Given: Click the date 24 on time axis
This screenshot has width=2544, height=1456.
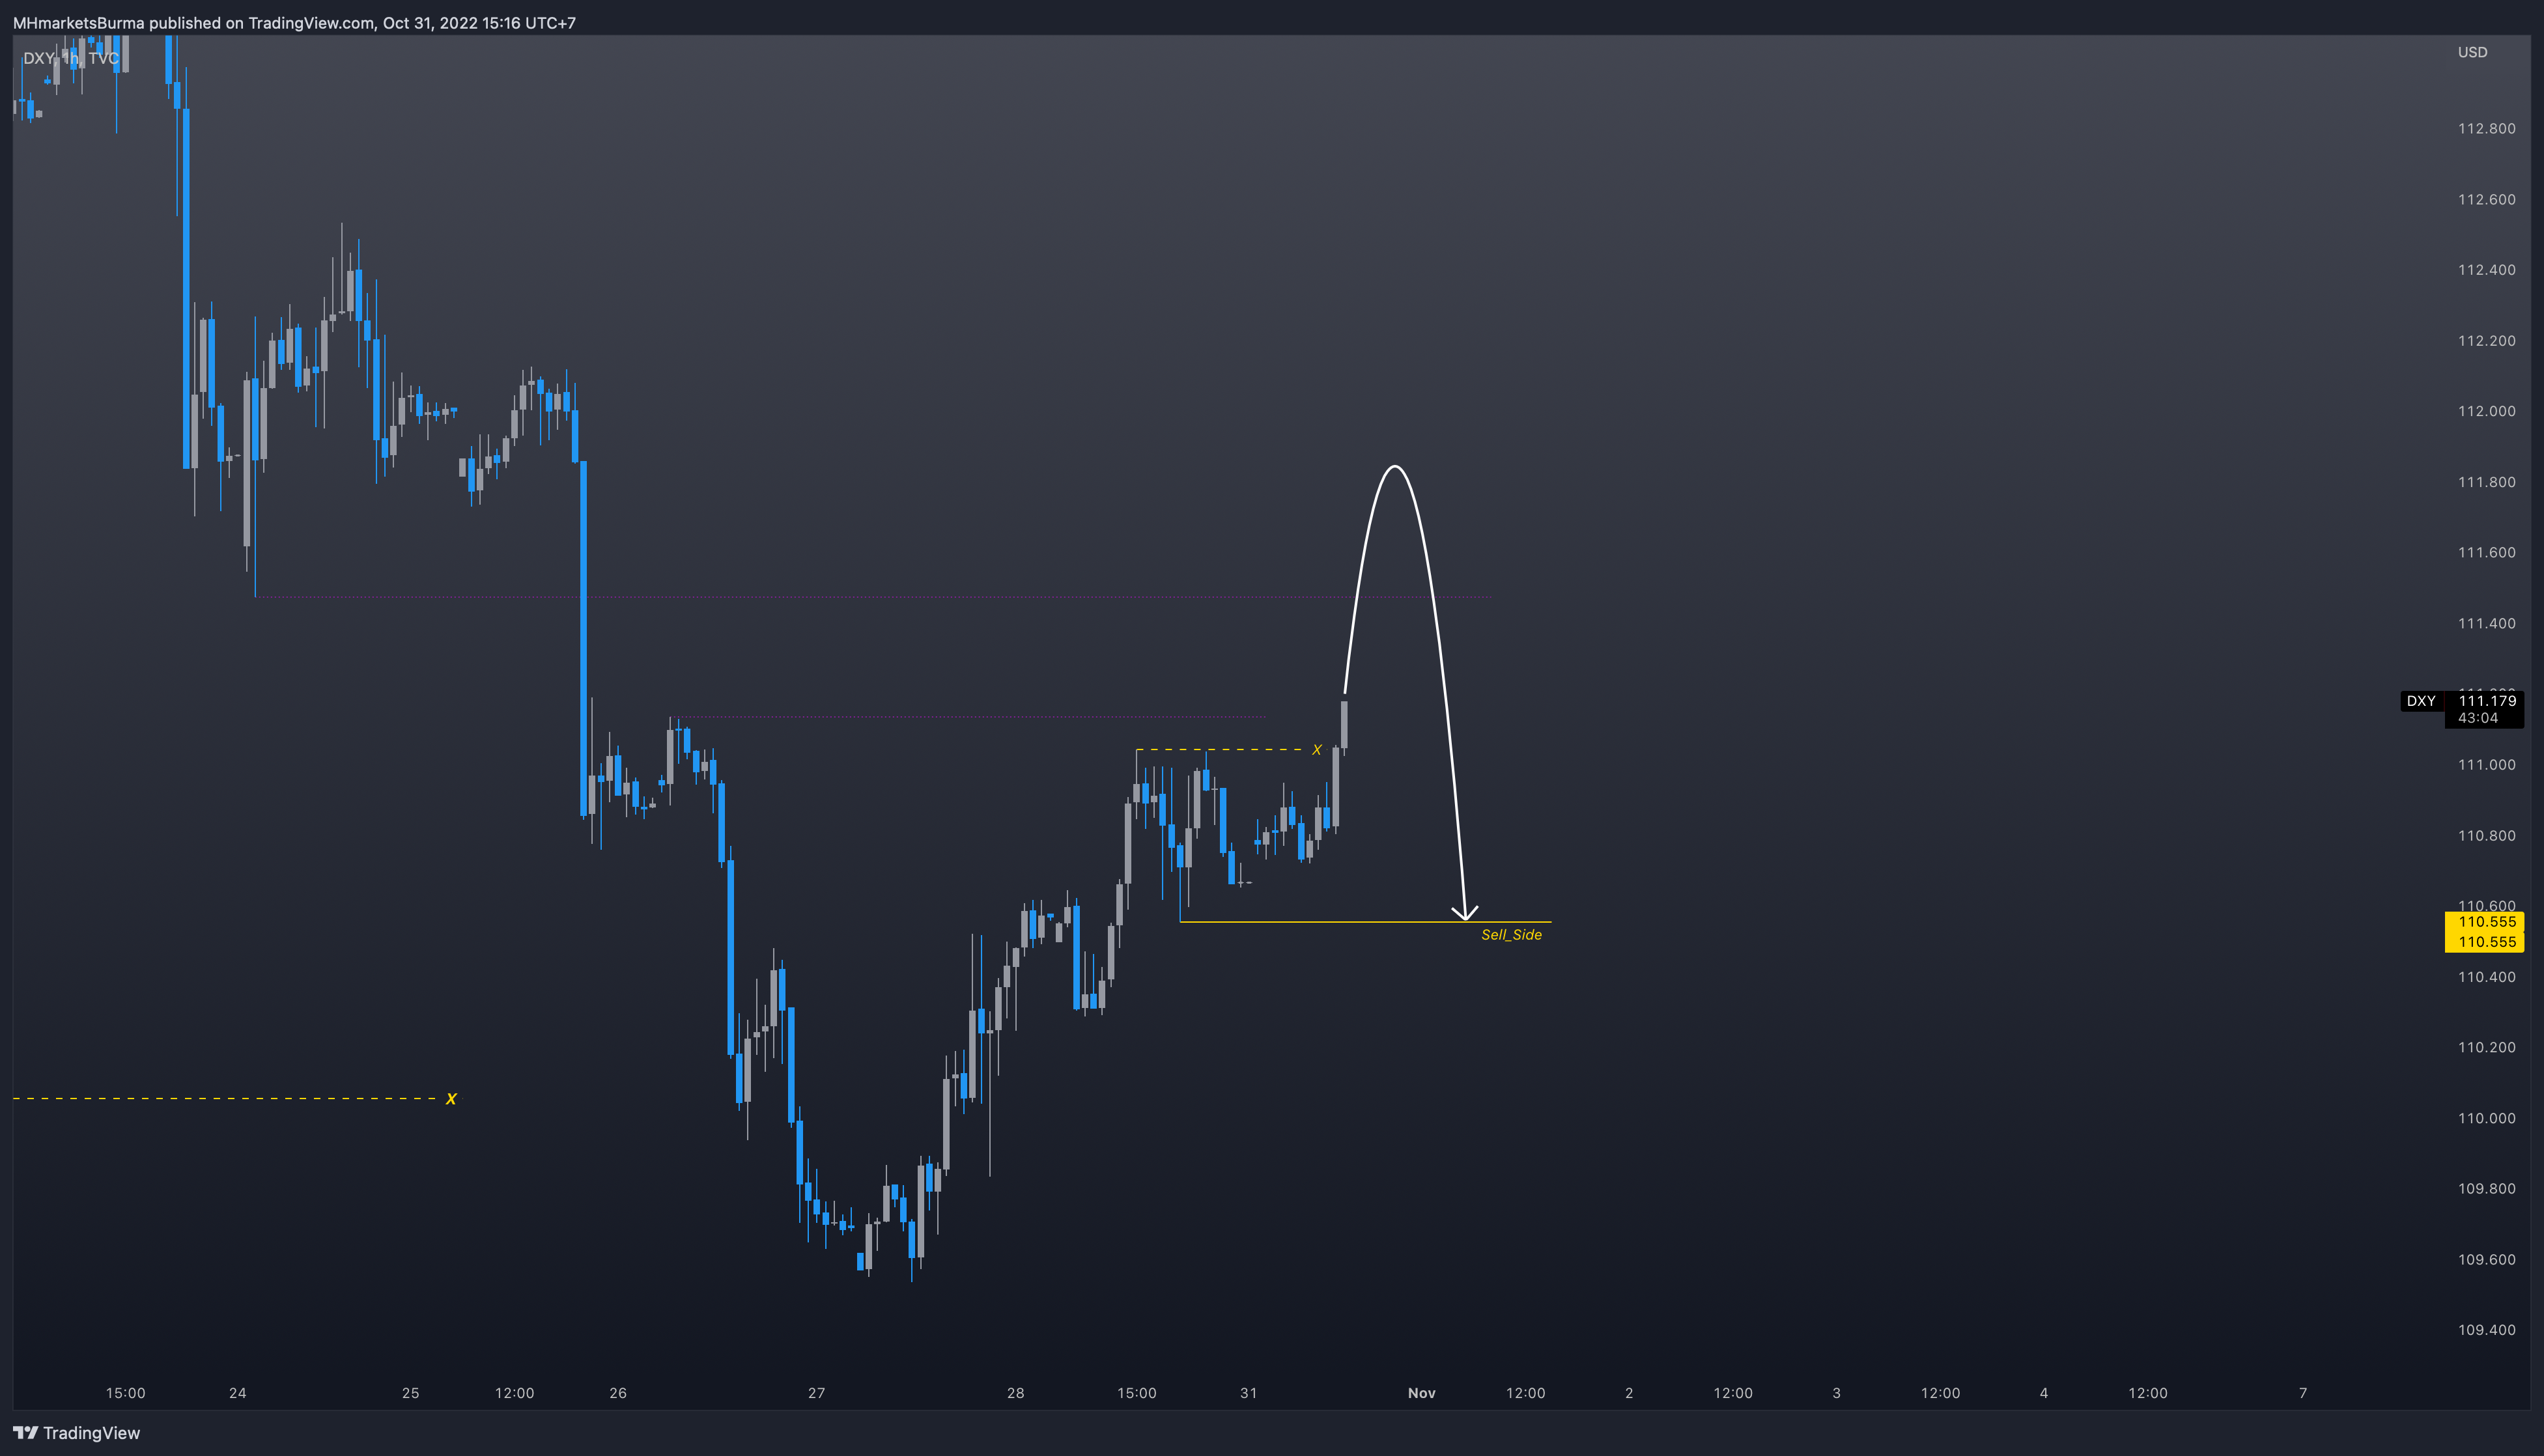Looking at the screenshot, I should [x=237, y=1393].
